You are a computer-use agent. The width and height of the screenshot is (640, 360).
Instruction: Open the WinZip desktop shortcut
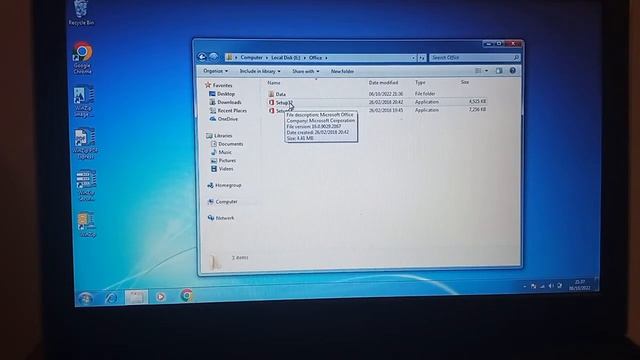coord(87,224)
